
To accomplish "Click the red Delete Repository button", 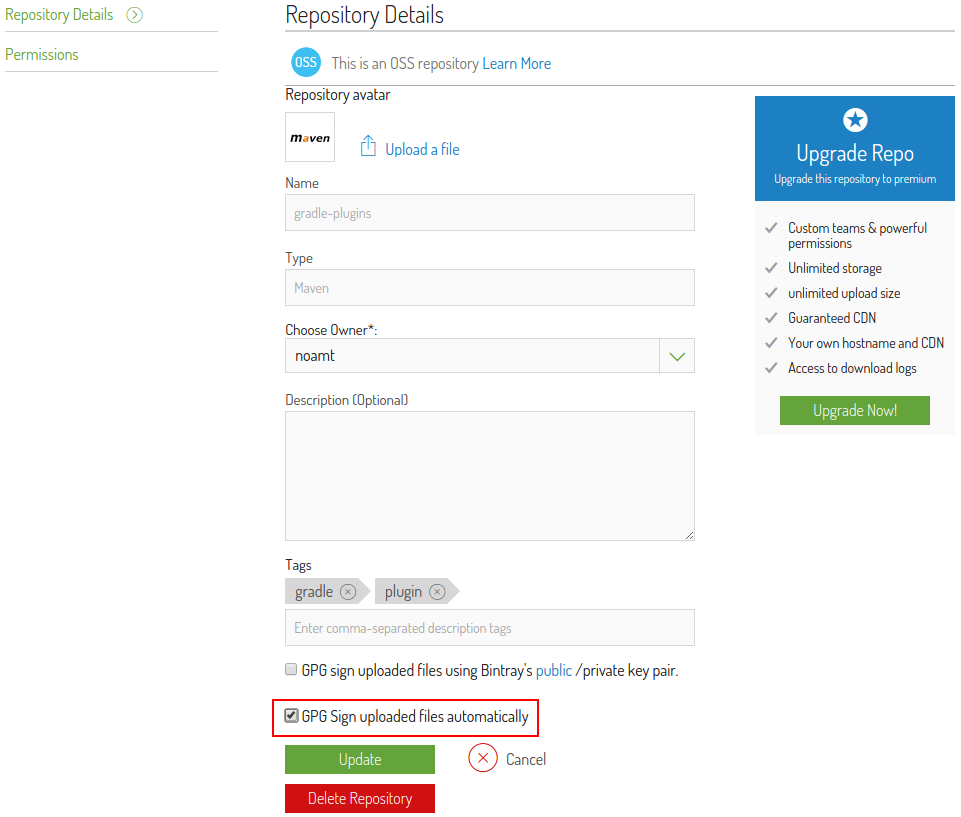I will pos(360,798).
